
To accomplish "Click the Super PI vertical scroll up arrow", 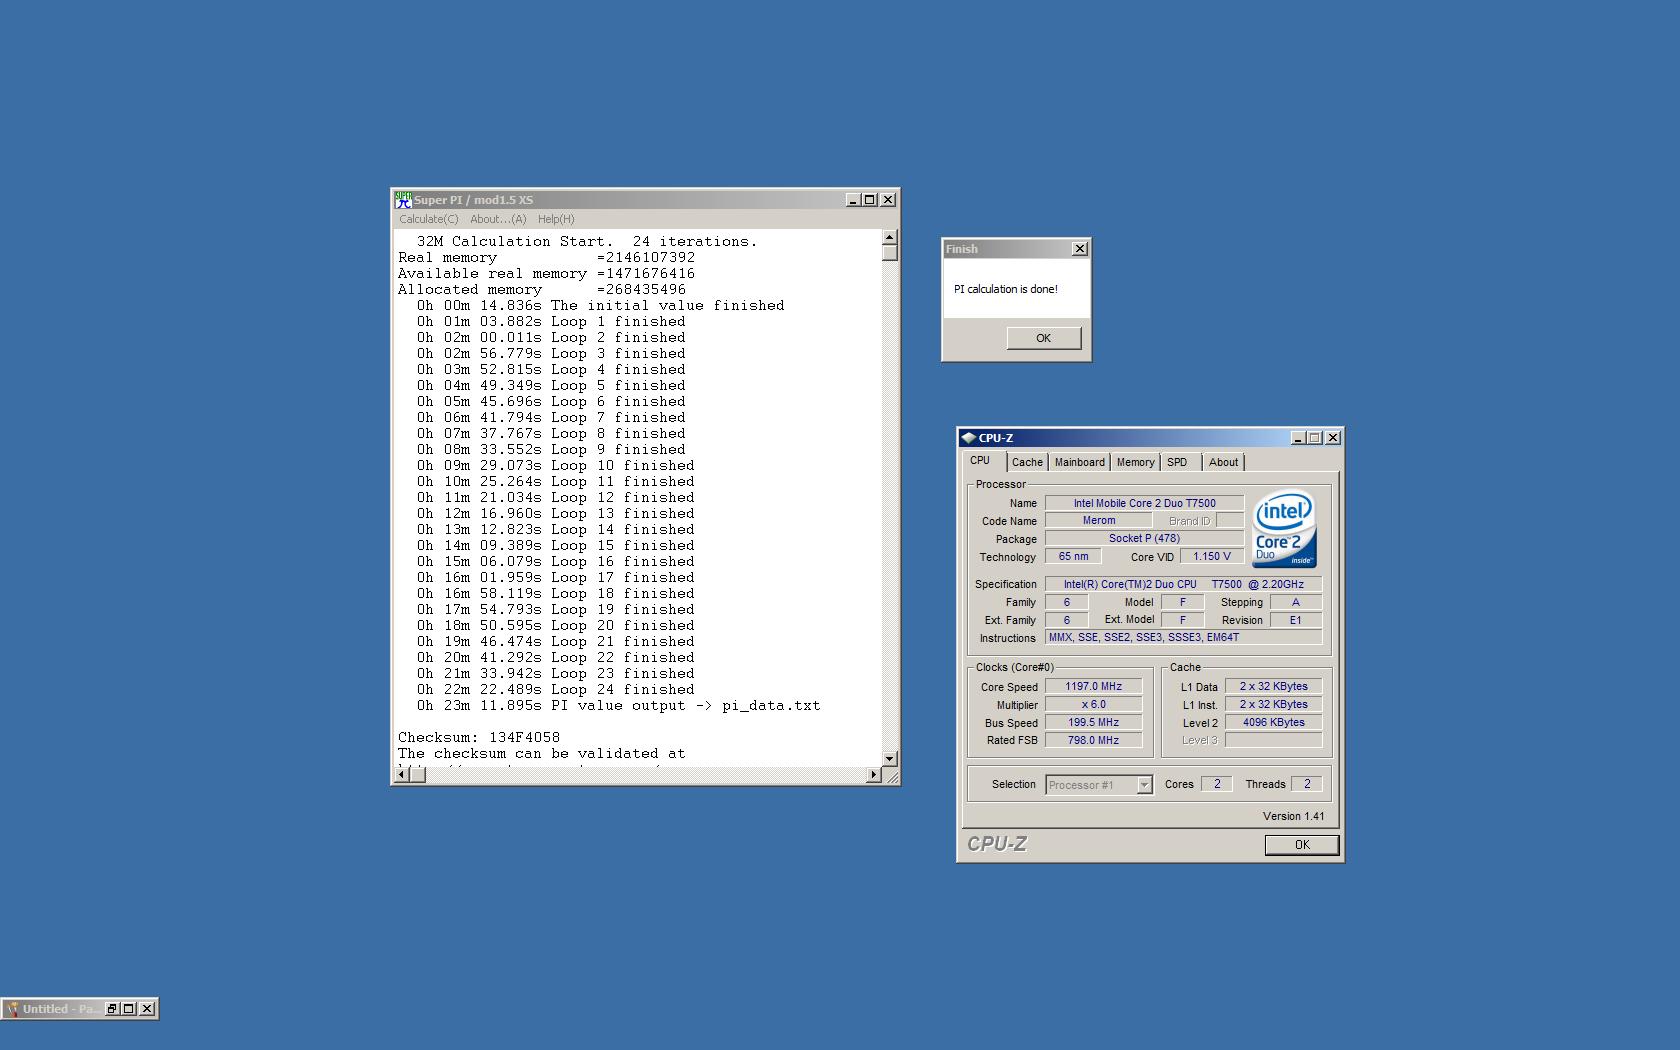I will (x=890, y=238).
